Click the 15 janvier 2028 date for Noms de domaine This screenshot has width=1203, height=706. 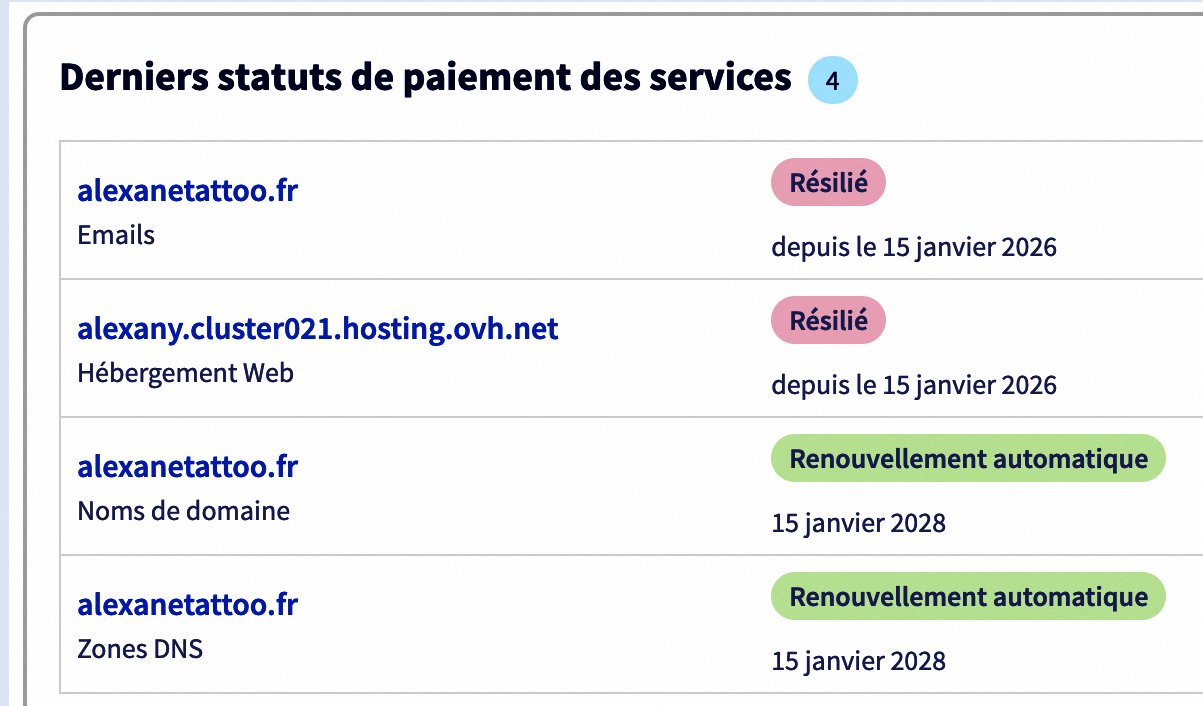click(x=858, y=523)
